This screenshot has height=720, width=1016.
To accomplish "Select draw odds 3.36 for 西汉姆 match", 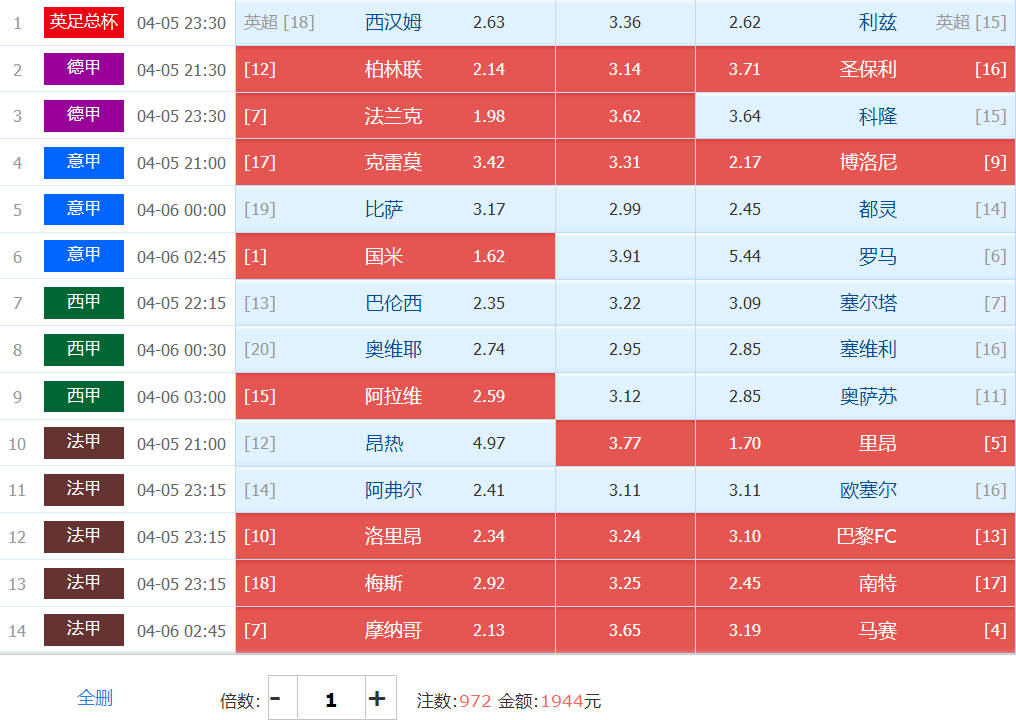I will tap(625, 22).
